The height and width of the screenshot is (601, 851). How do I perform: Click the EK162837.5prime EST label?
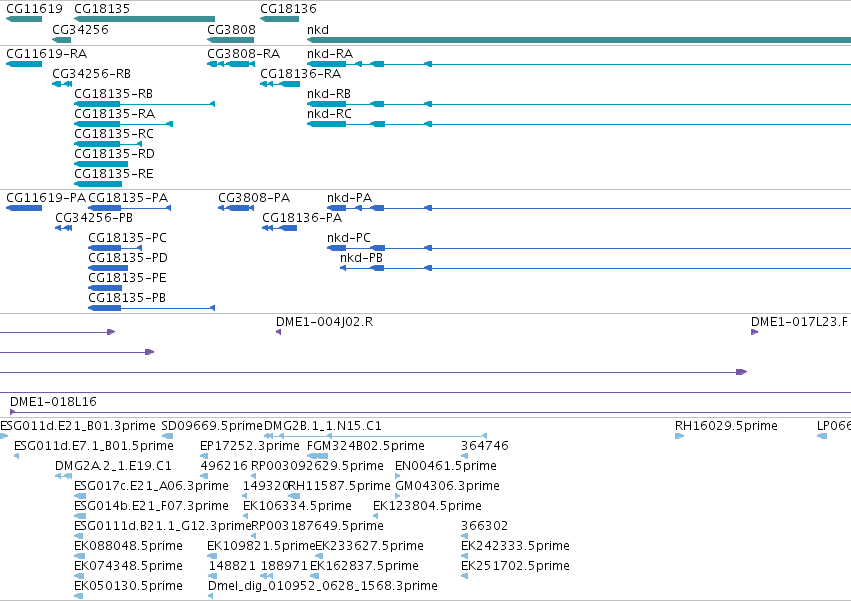pos(364,566)
